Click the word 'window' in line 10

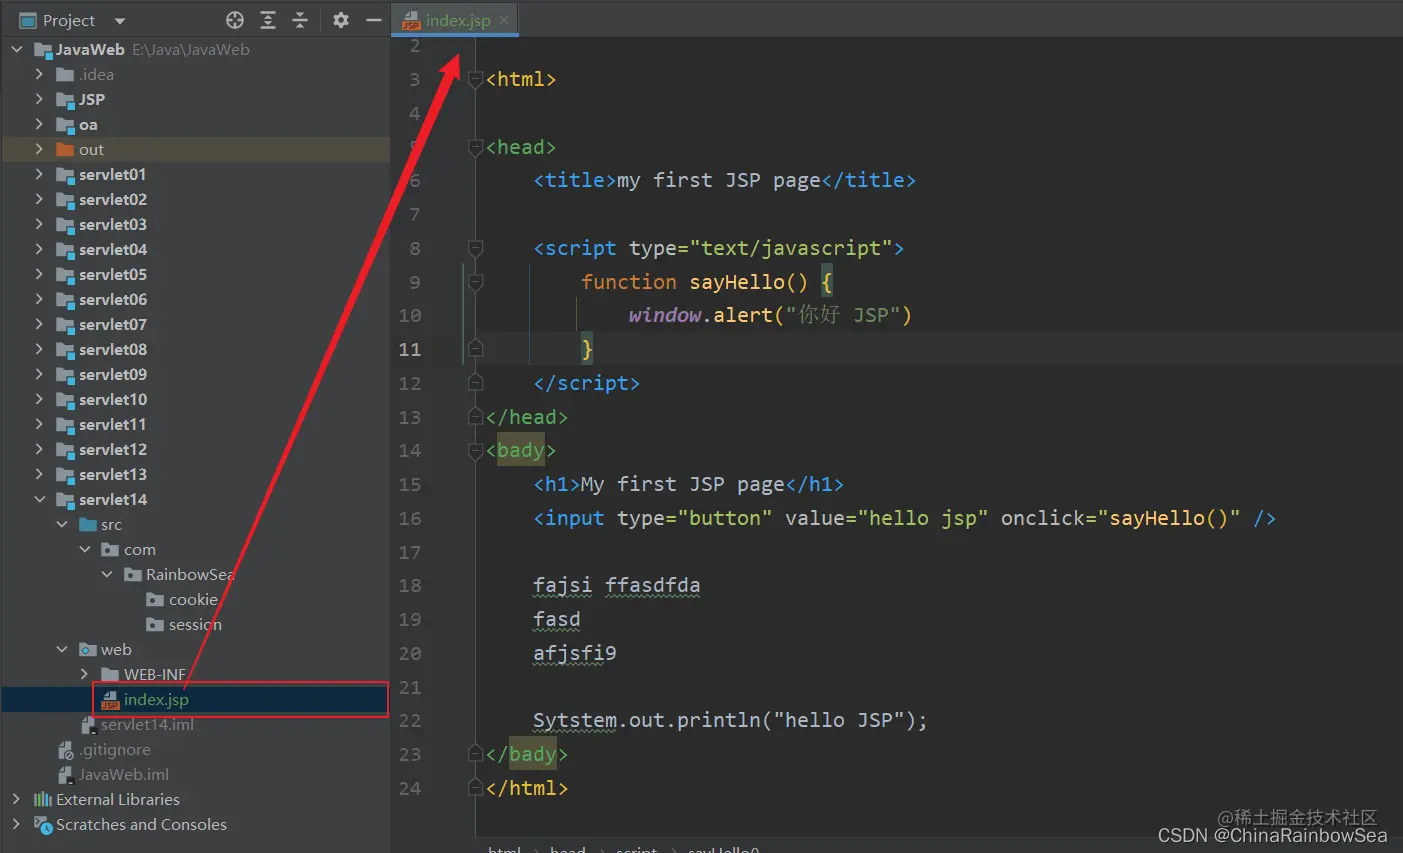[x=665, y=315]
